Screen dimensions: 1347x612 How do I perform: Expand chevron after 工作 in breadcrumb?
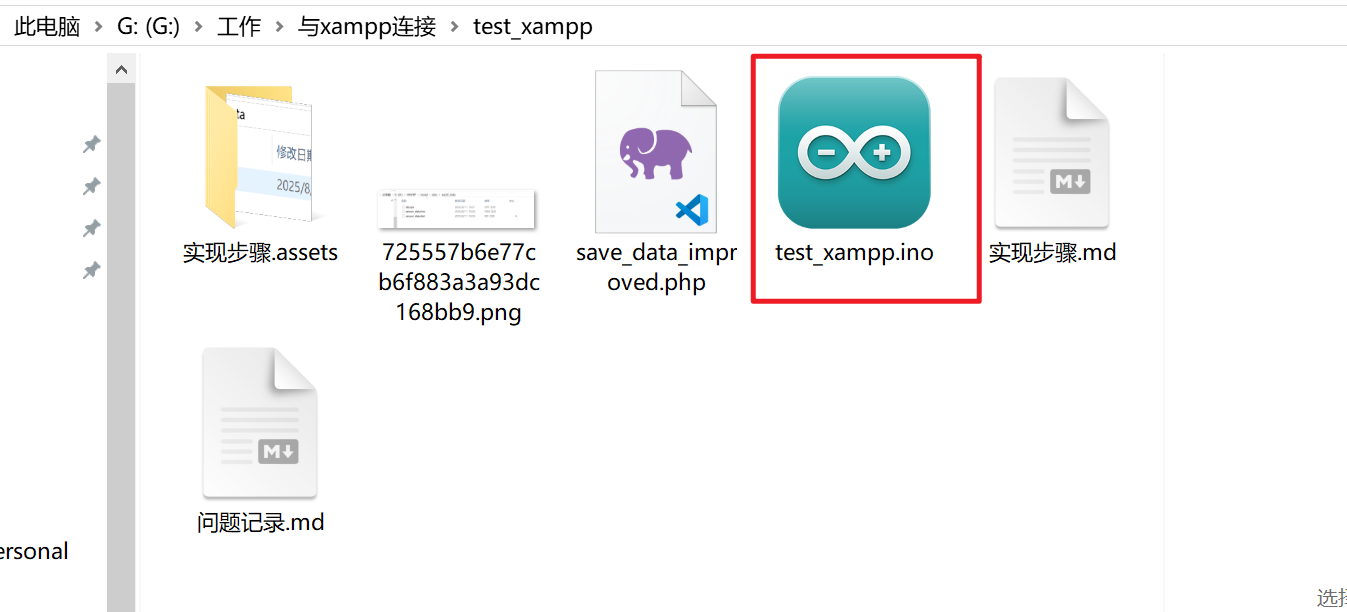[279, 27]
